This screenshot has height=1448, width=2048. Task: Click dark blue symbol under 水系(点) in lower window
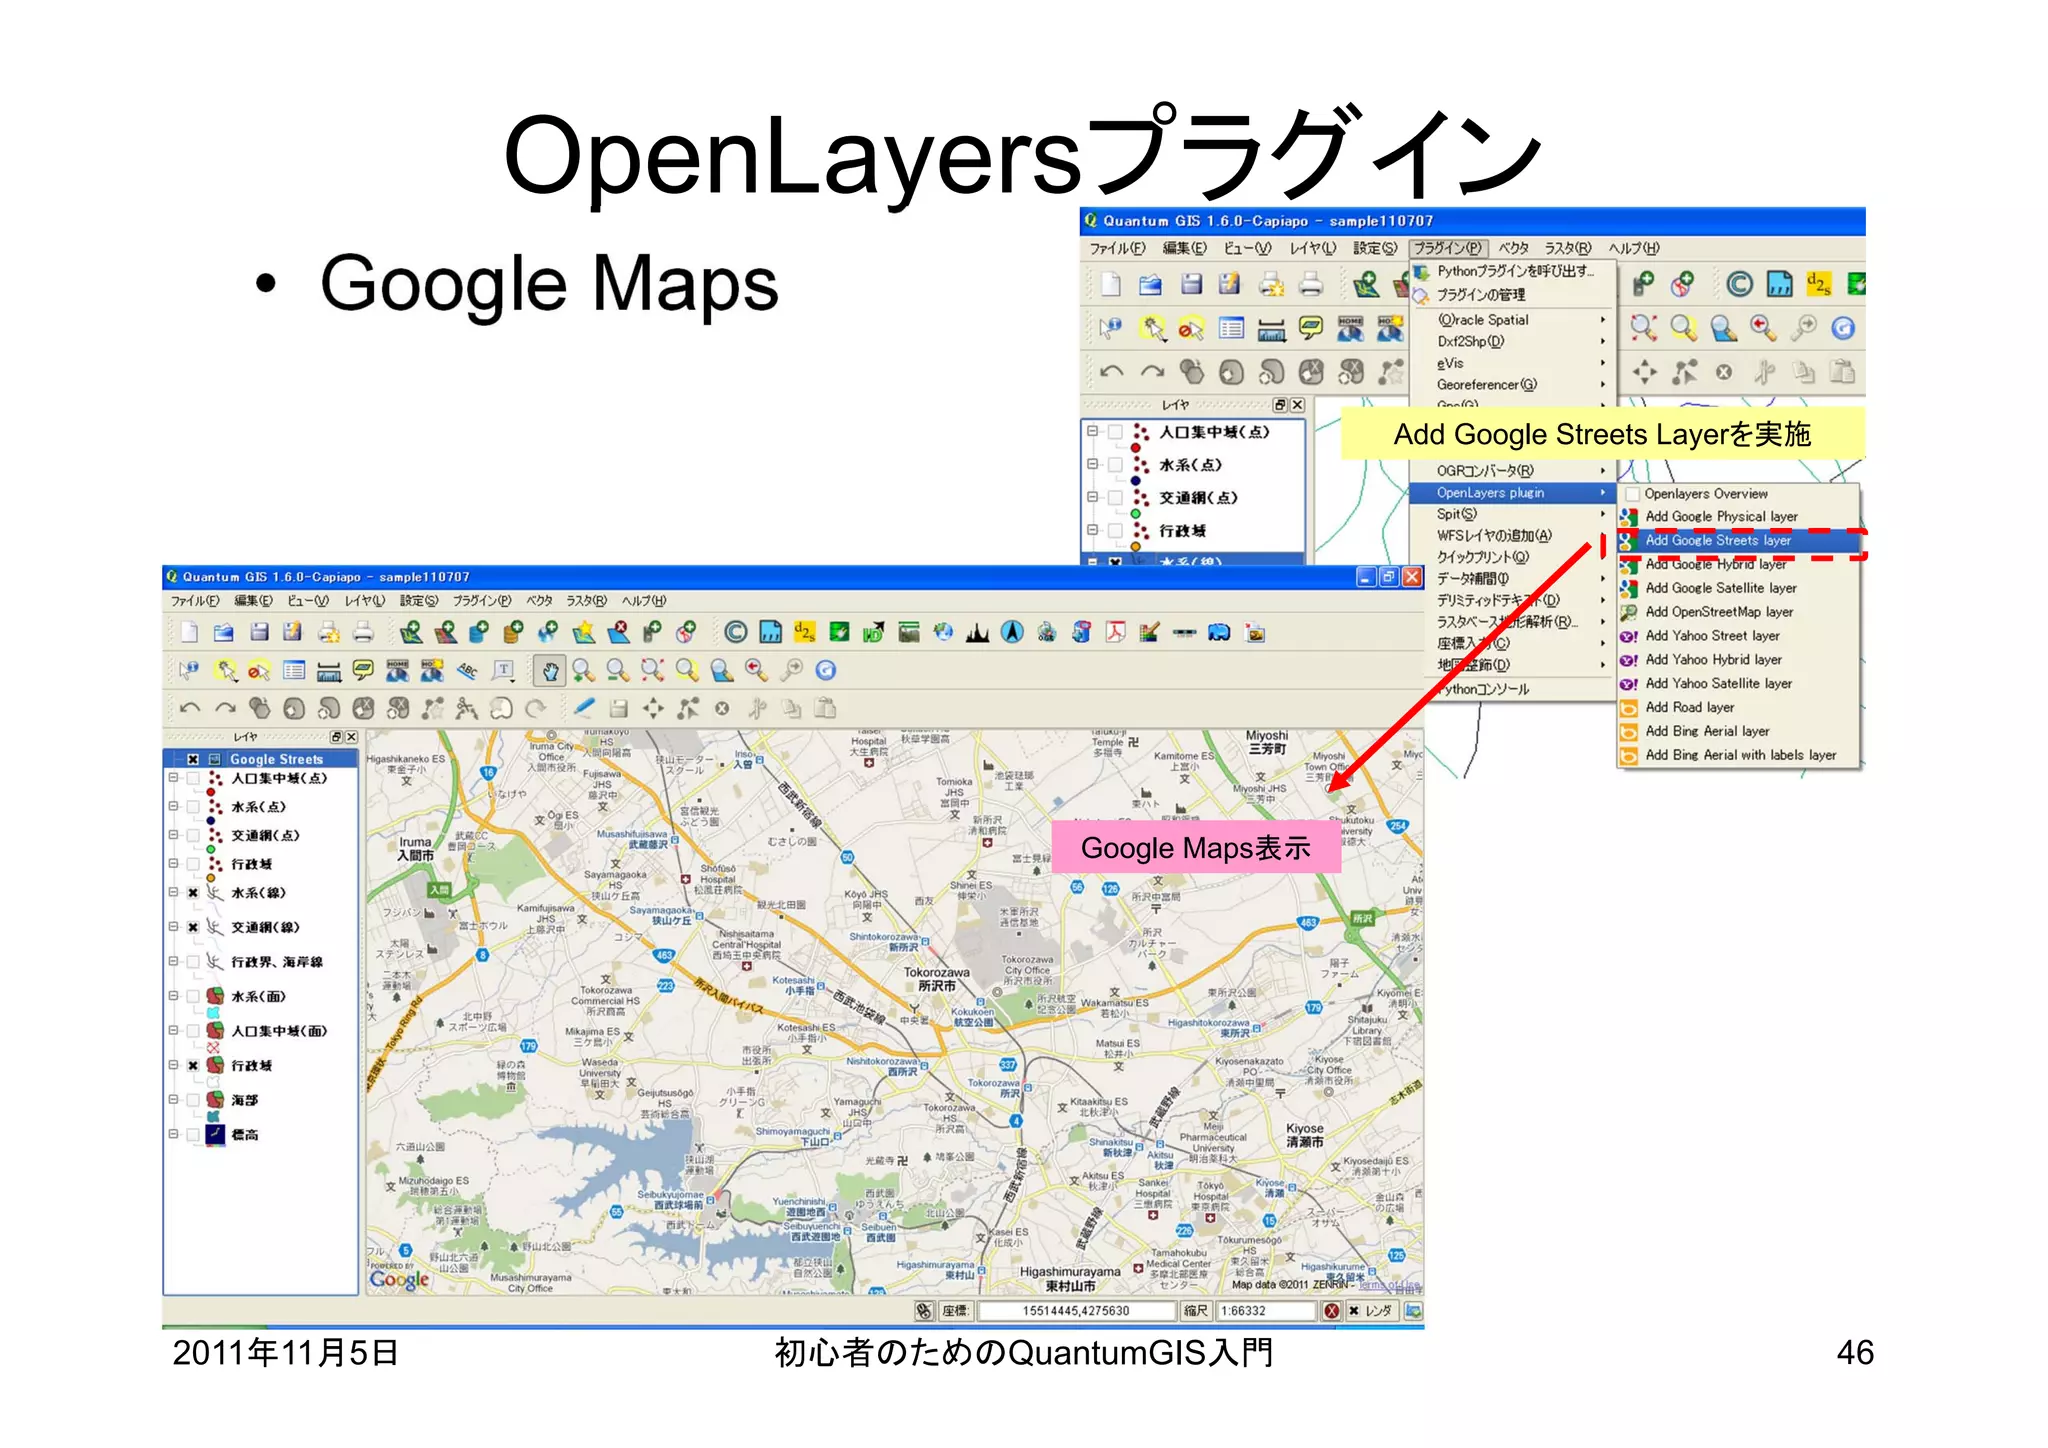210,821
